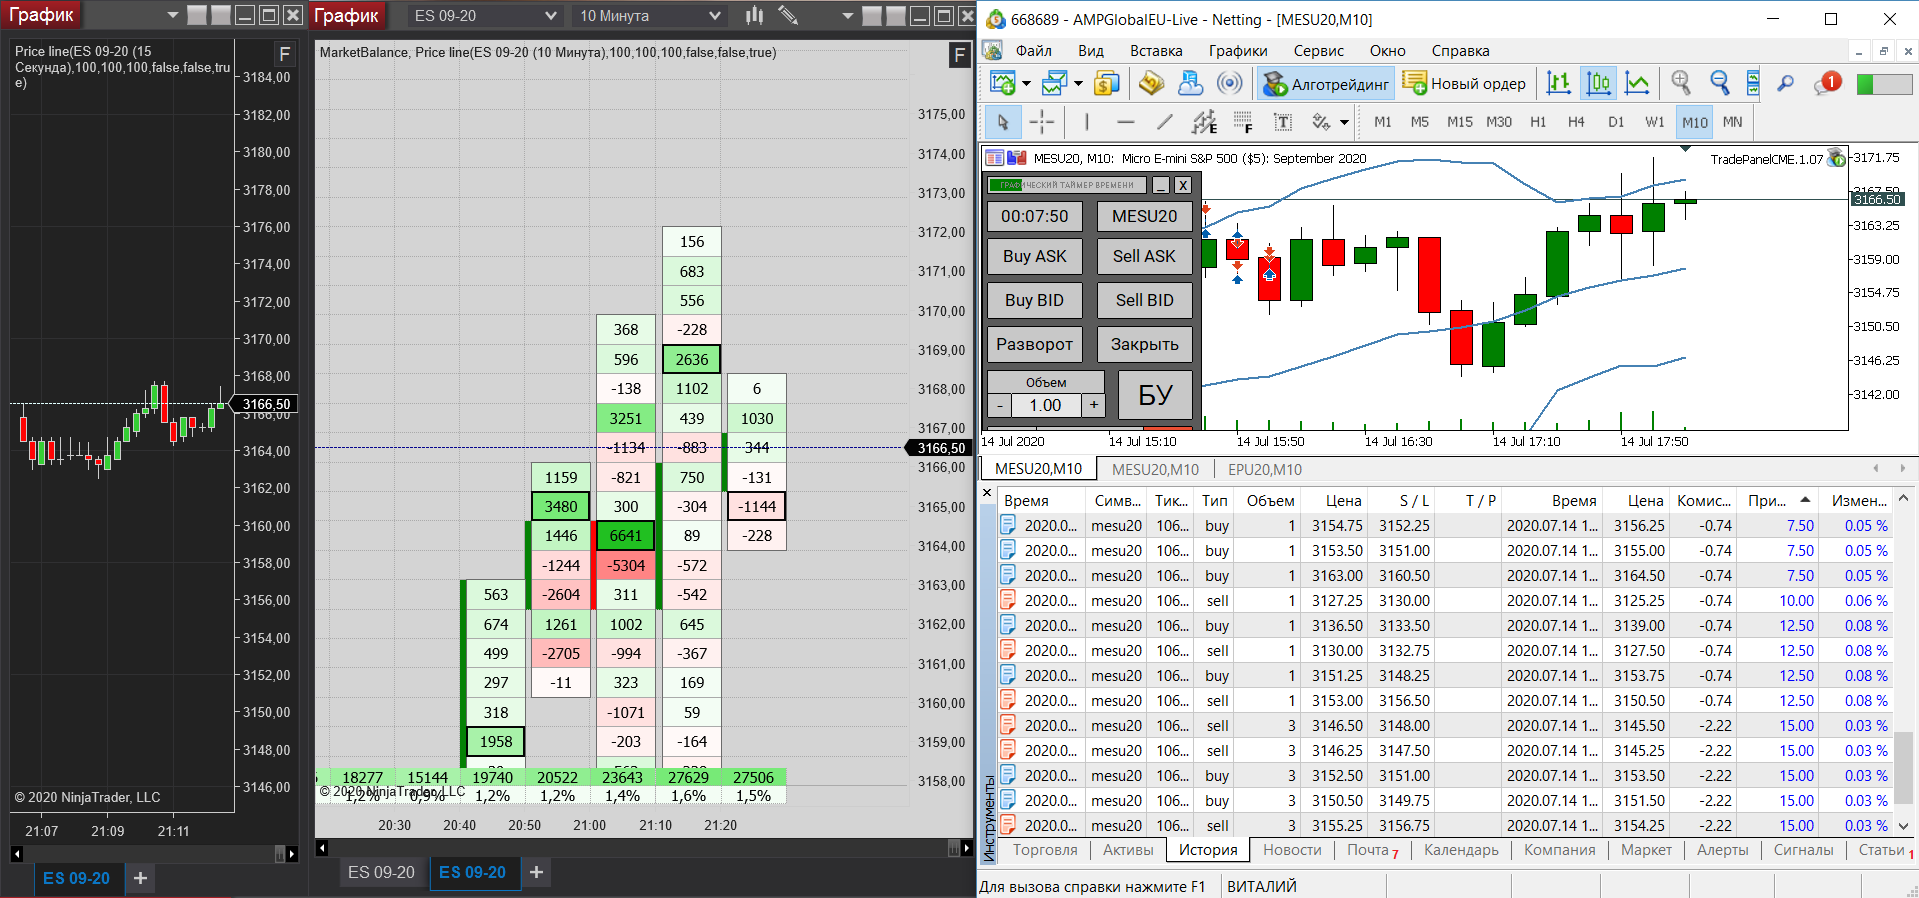The width and height of the screenshot is (1919, 898).
Task: Open the Файл menu
Action: click(x=1034, y=51)
